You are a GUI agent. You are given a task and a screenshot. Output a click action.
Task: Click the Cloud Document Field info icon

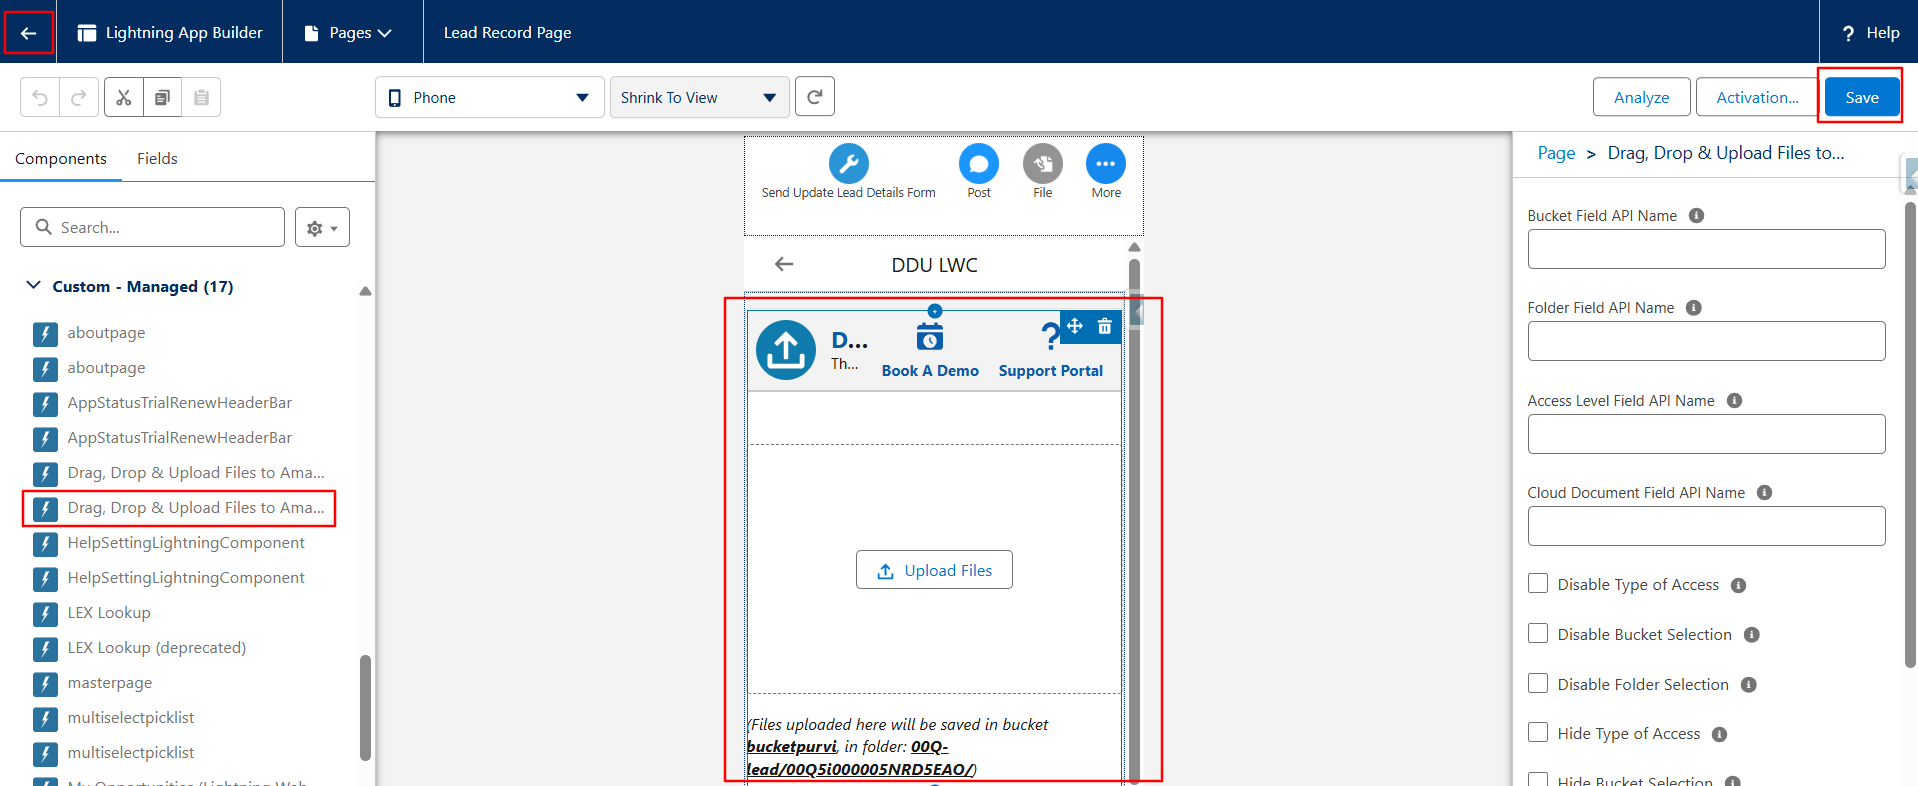1765,493
